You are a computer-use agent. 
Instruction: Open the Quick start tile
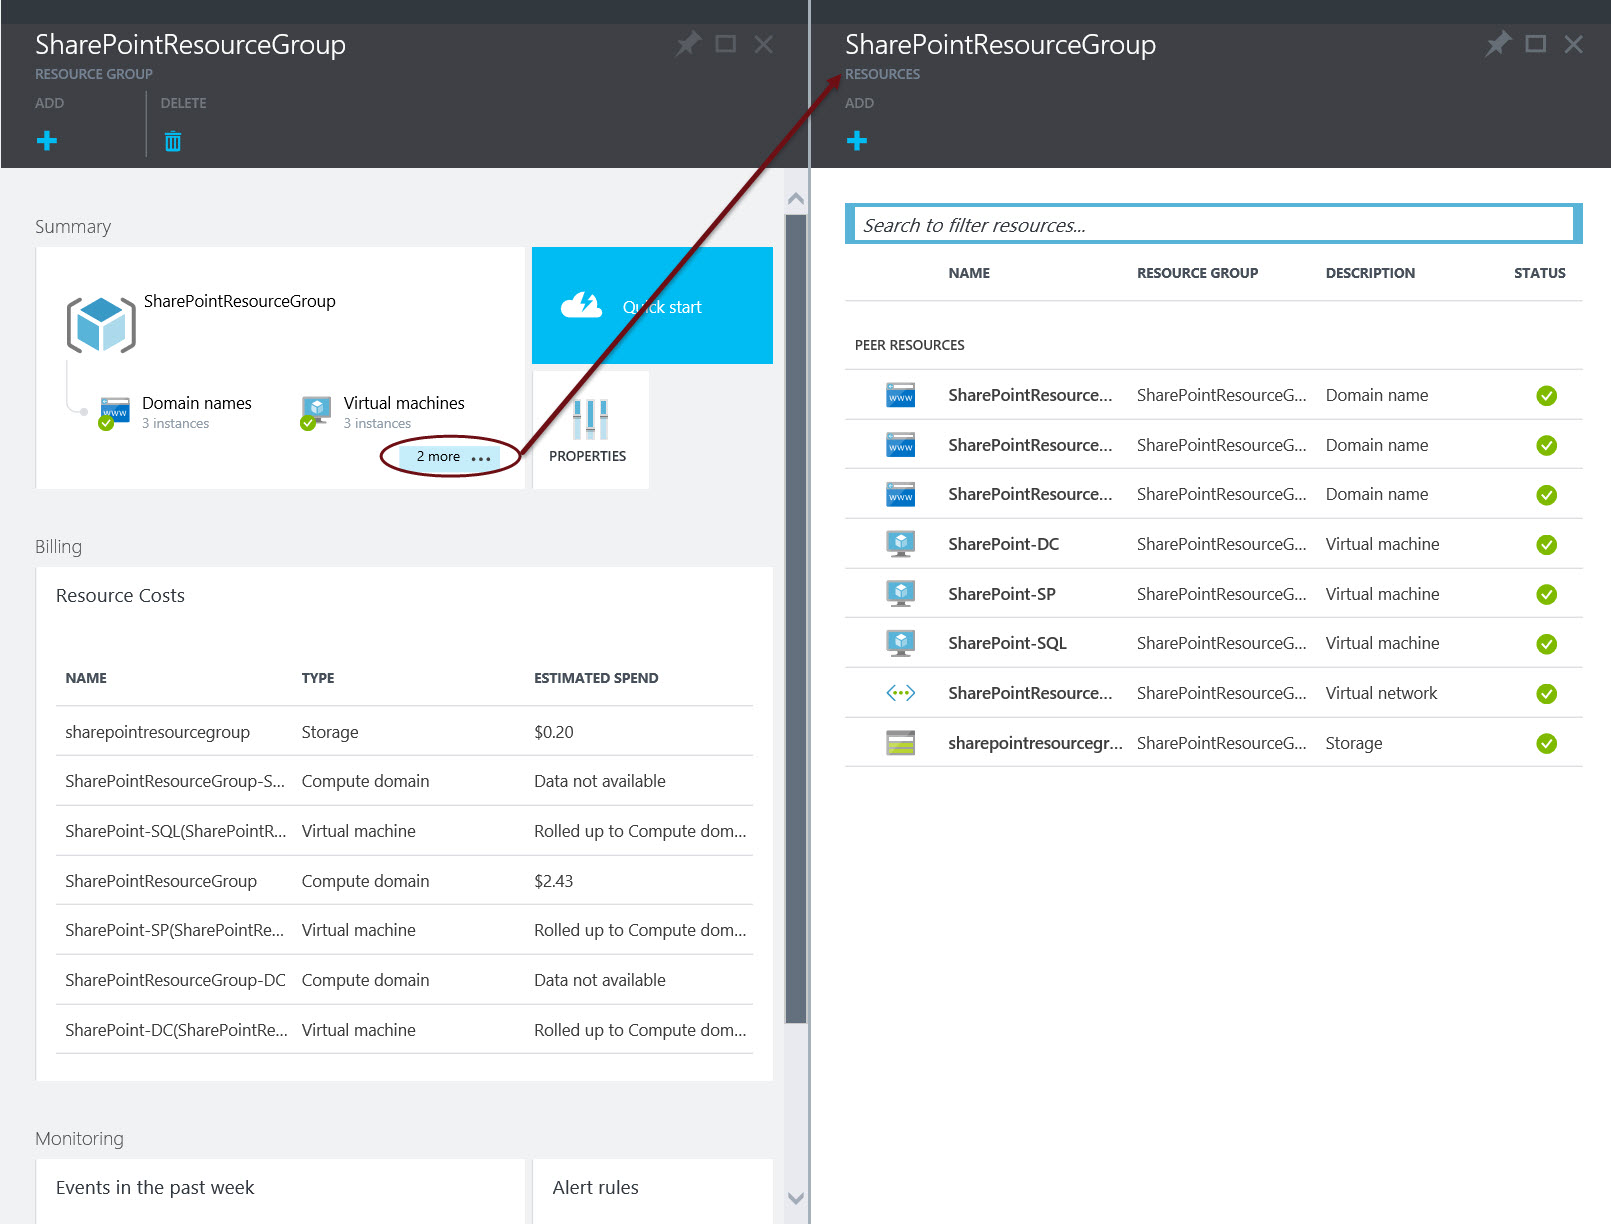[652, 305]
